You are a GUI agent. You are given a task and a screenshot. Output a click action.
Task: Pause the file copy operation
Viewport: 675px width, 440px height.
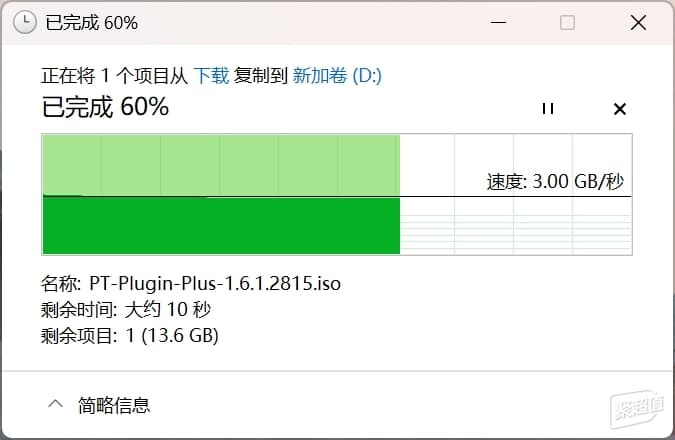pos(548,108)
